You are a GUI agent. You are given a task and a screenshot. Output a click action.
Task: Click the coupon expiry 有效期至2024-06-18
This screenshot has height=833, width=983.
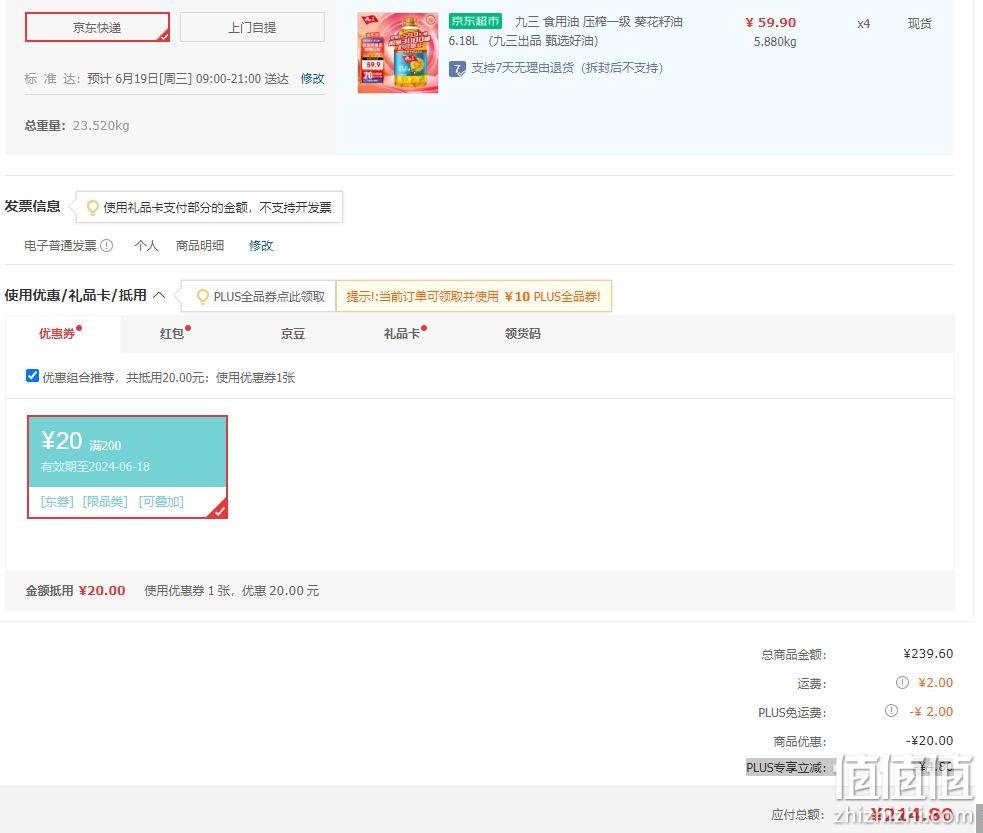95,466
